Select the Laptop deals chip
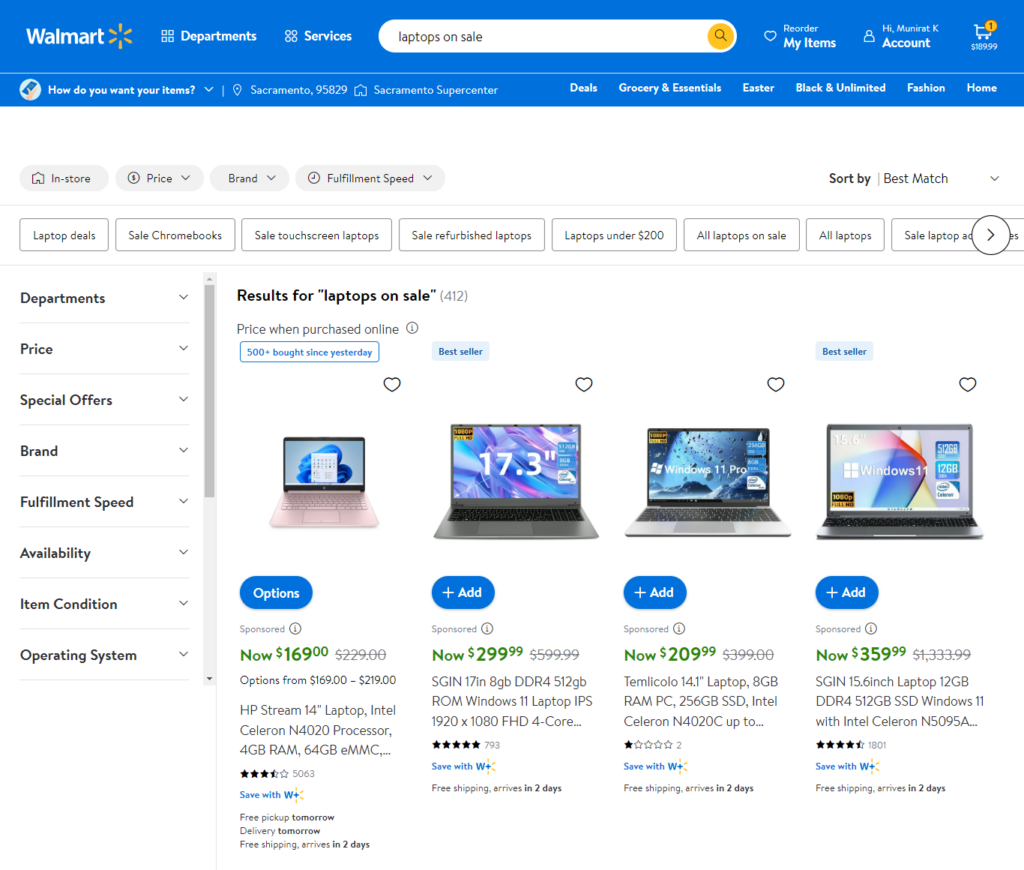Screen dimensions: 1024x870 [x=64, y=235]
